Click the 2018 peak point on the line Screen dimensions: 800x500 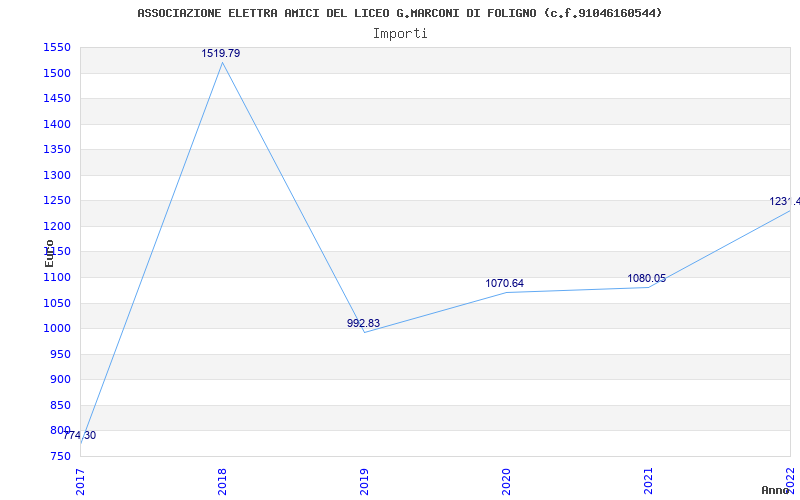222,63
